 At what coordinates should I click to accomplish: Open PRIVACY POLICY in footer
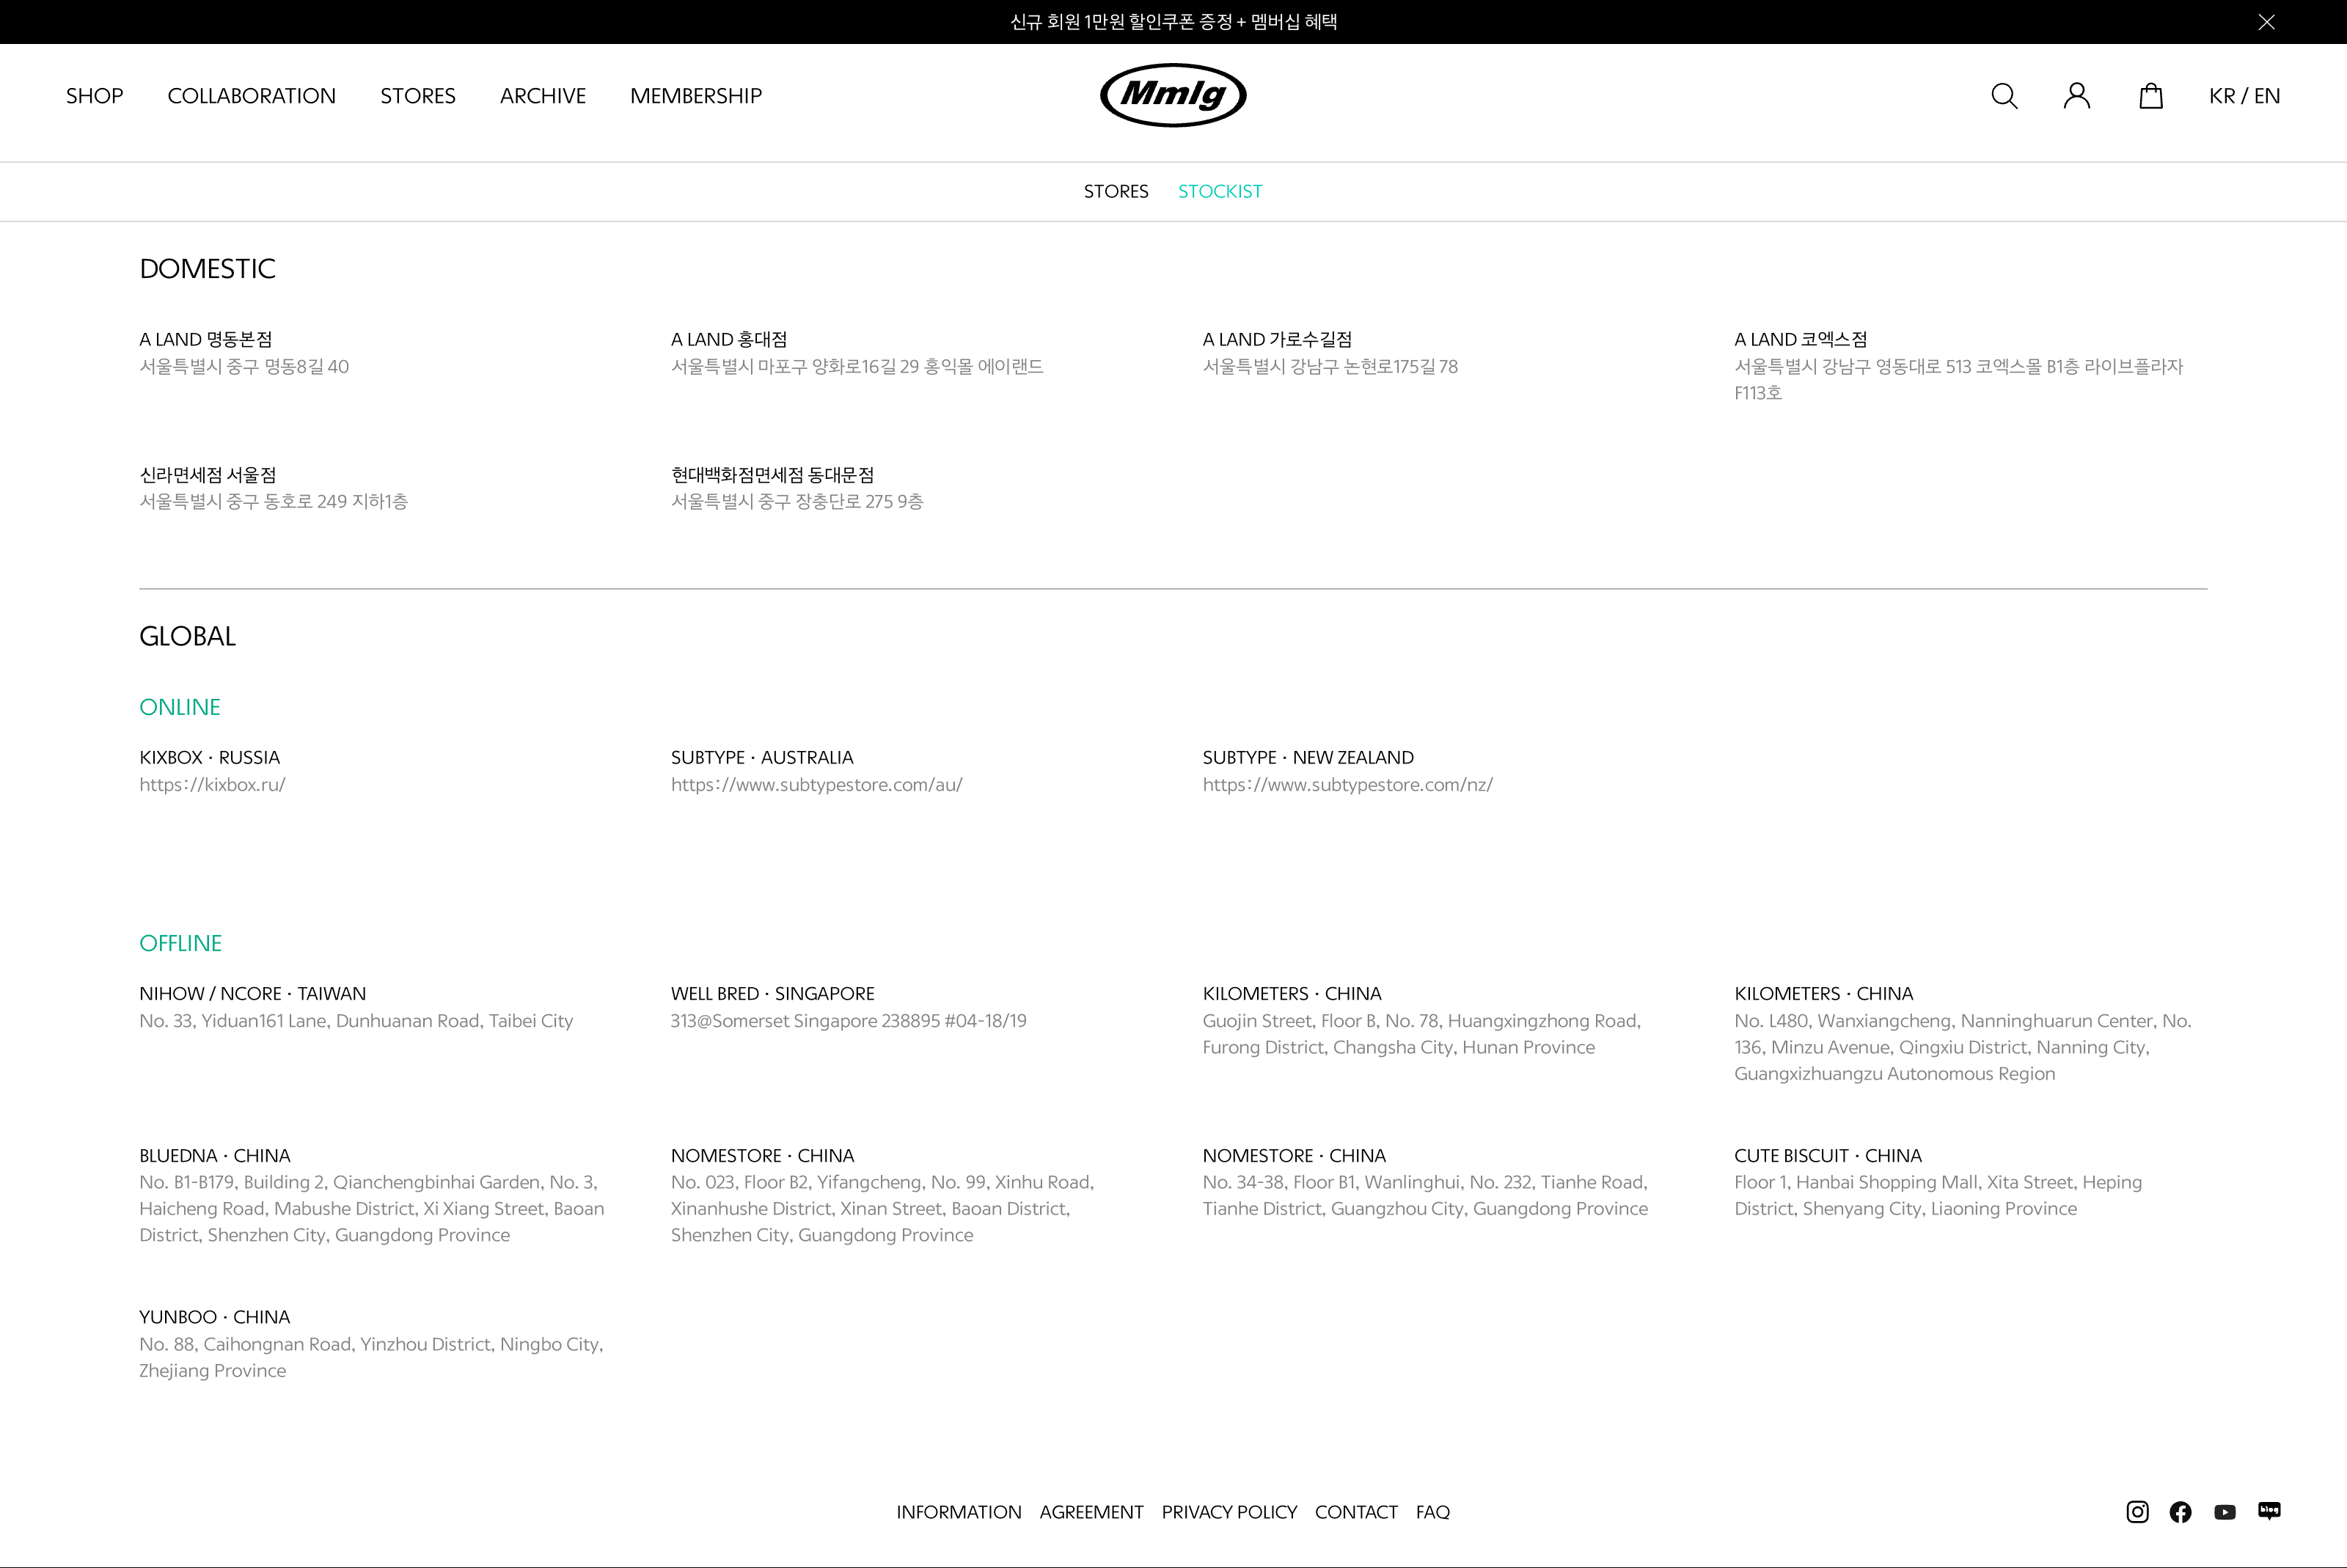pos(1229,1512)
